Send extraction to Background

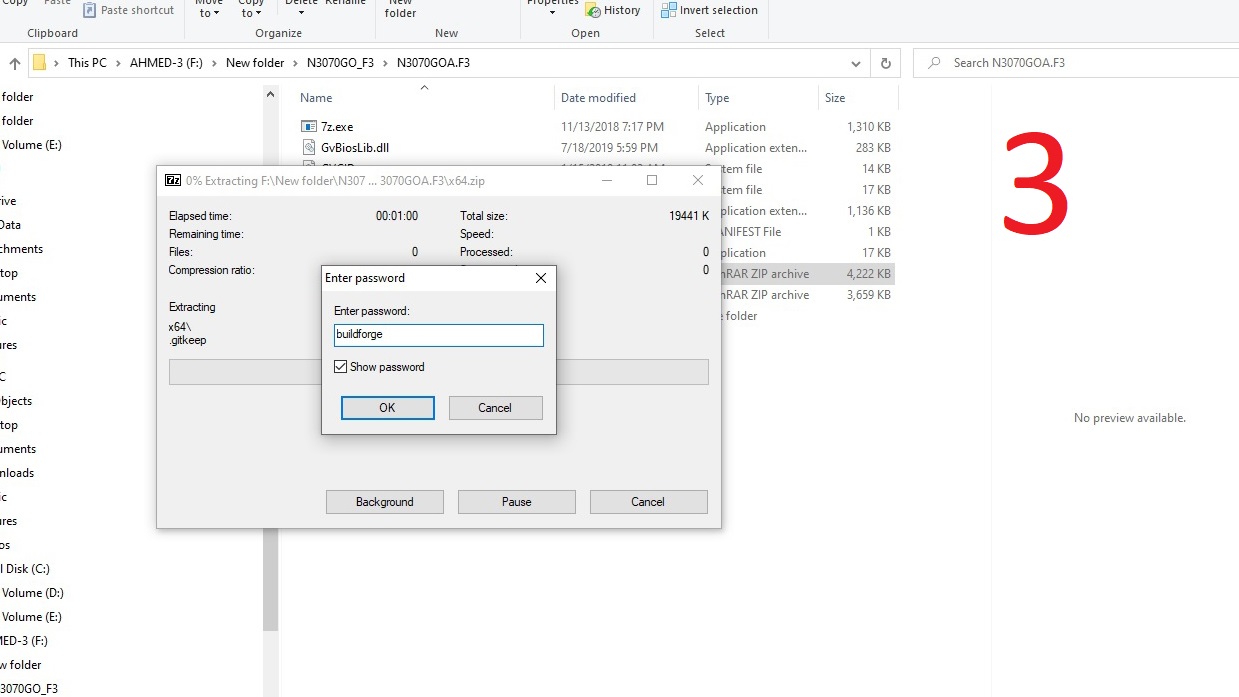[x=384, y=502]
